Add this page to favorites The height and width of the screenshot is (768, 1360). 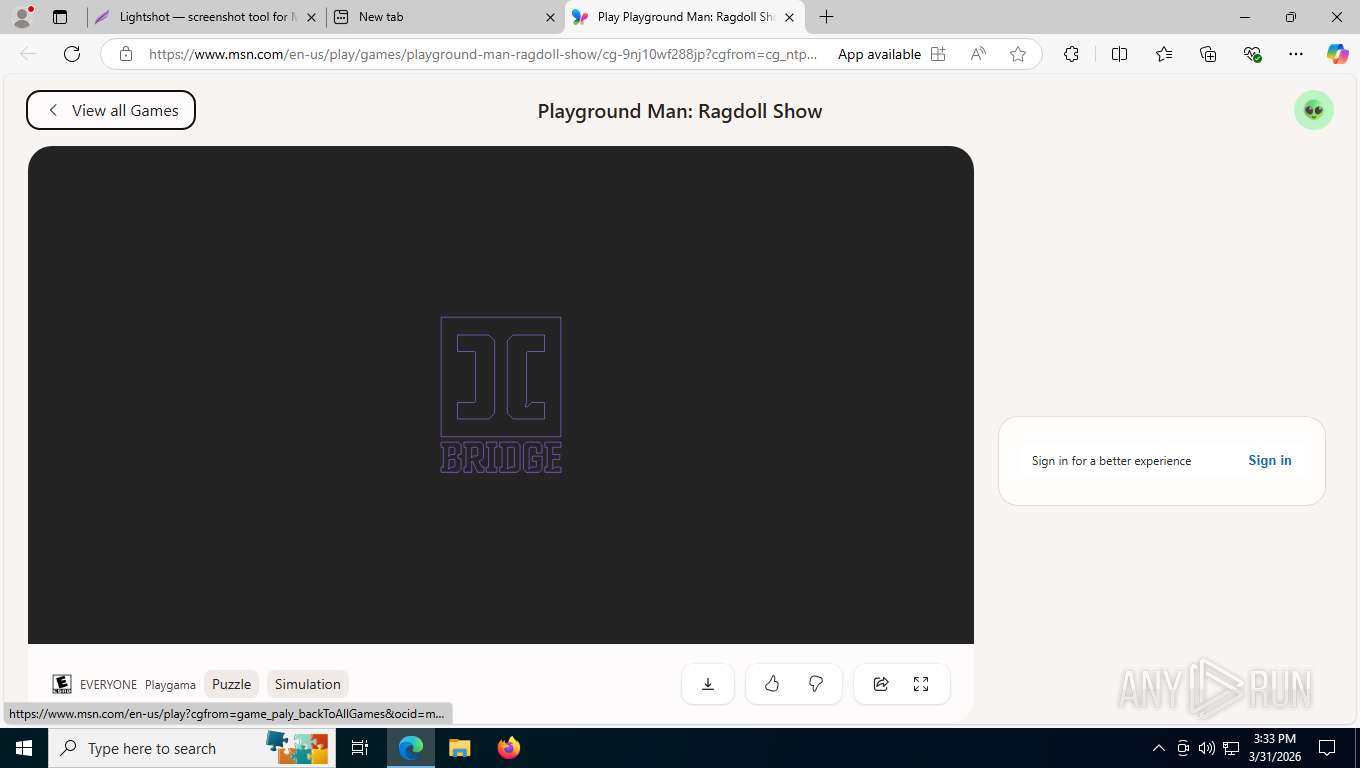tap(1018, 54)
